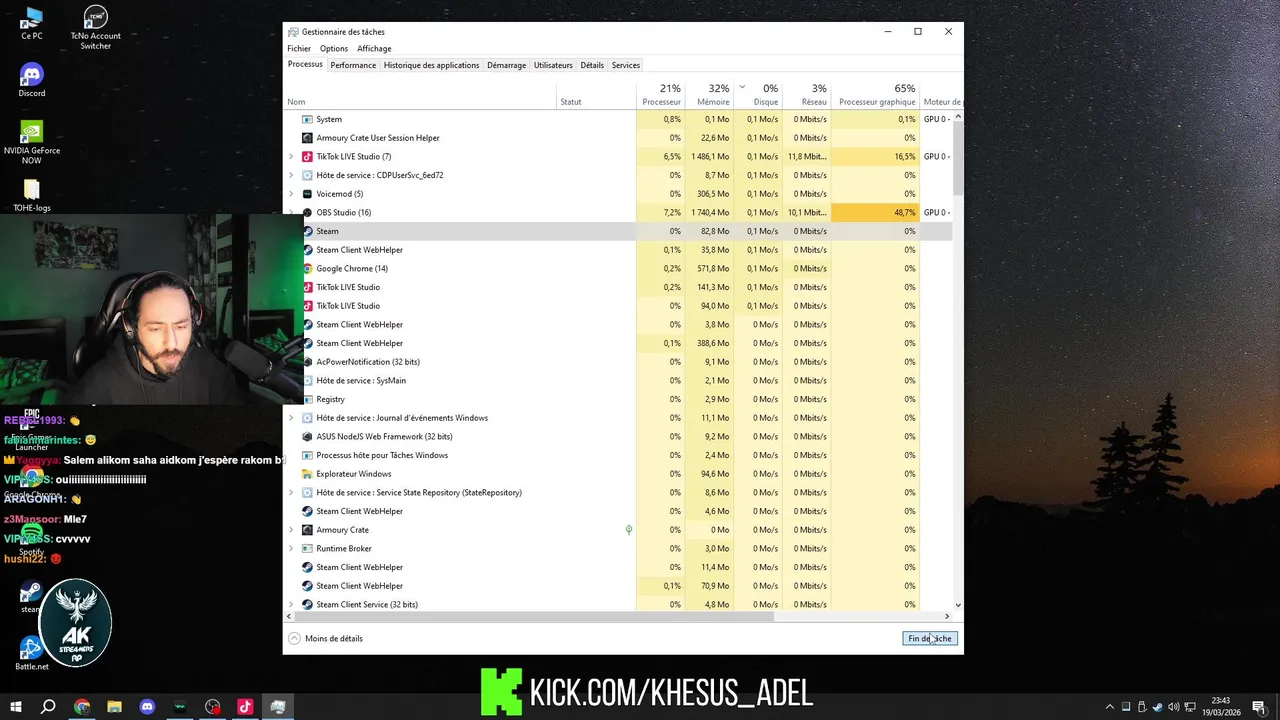Expand Runtime Broker process group
The height and width of the screenshot is (720, 1280).
click(x=291, y=549)
